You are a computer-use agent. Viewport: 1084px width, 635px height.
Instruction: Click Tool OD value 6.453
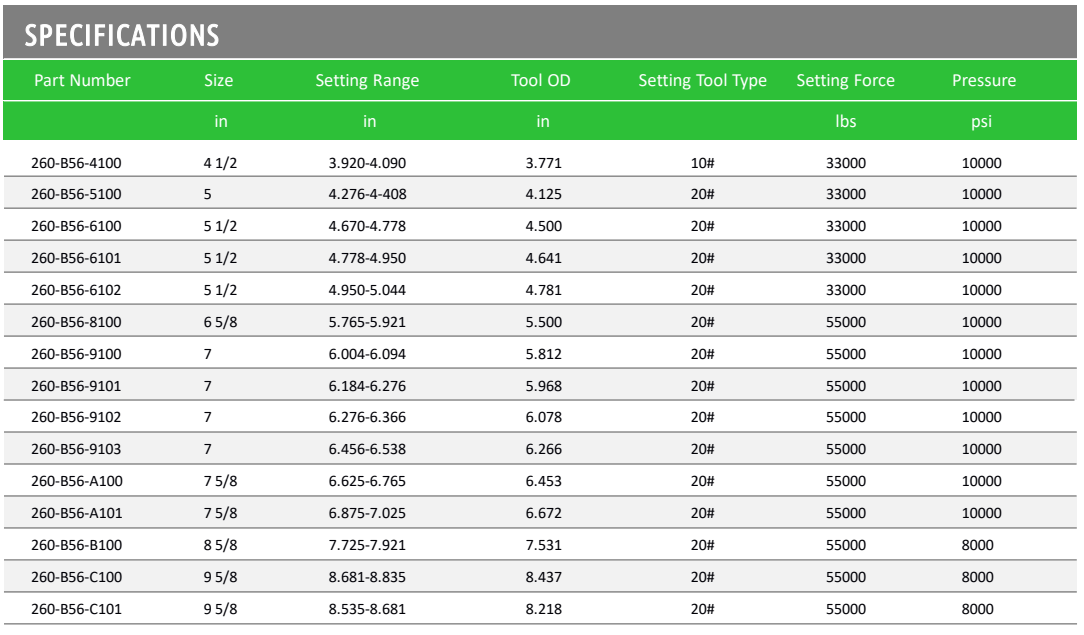pos(543,481)
